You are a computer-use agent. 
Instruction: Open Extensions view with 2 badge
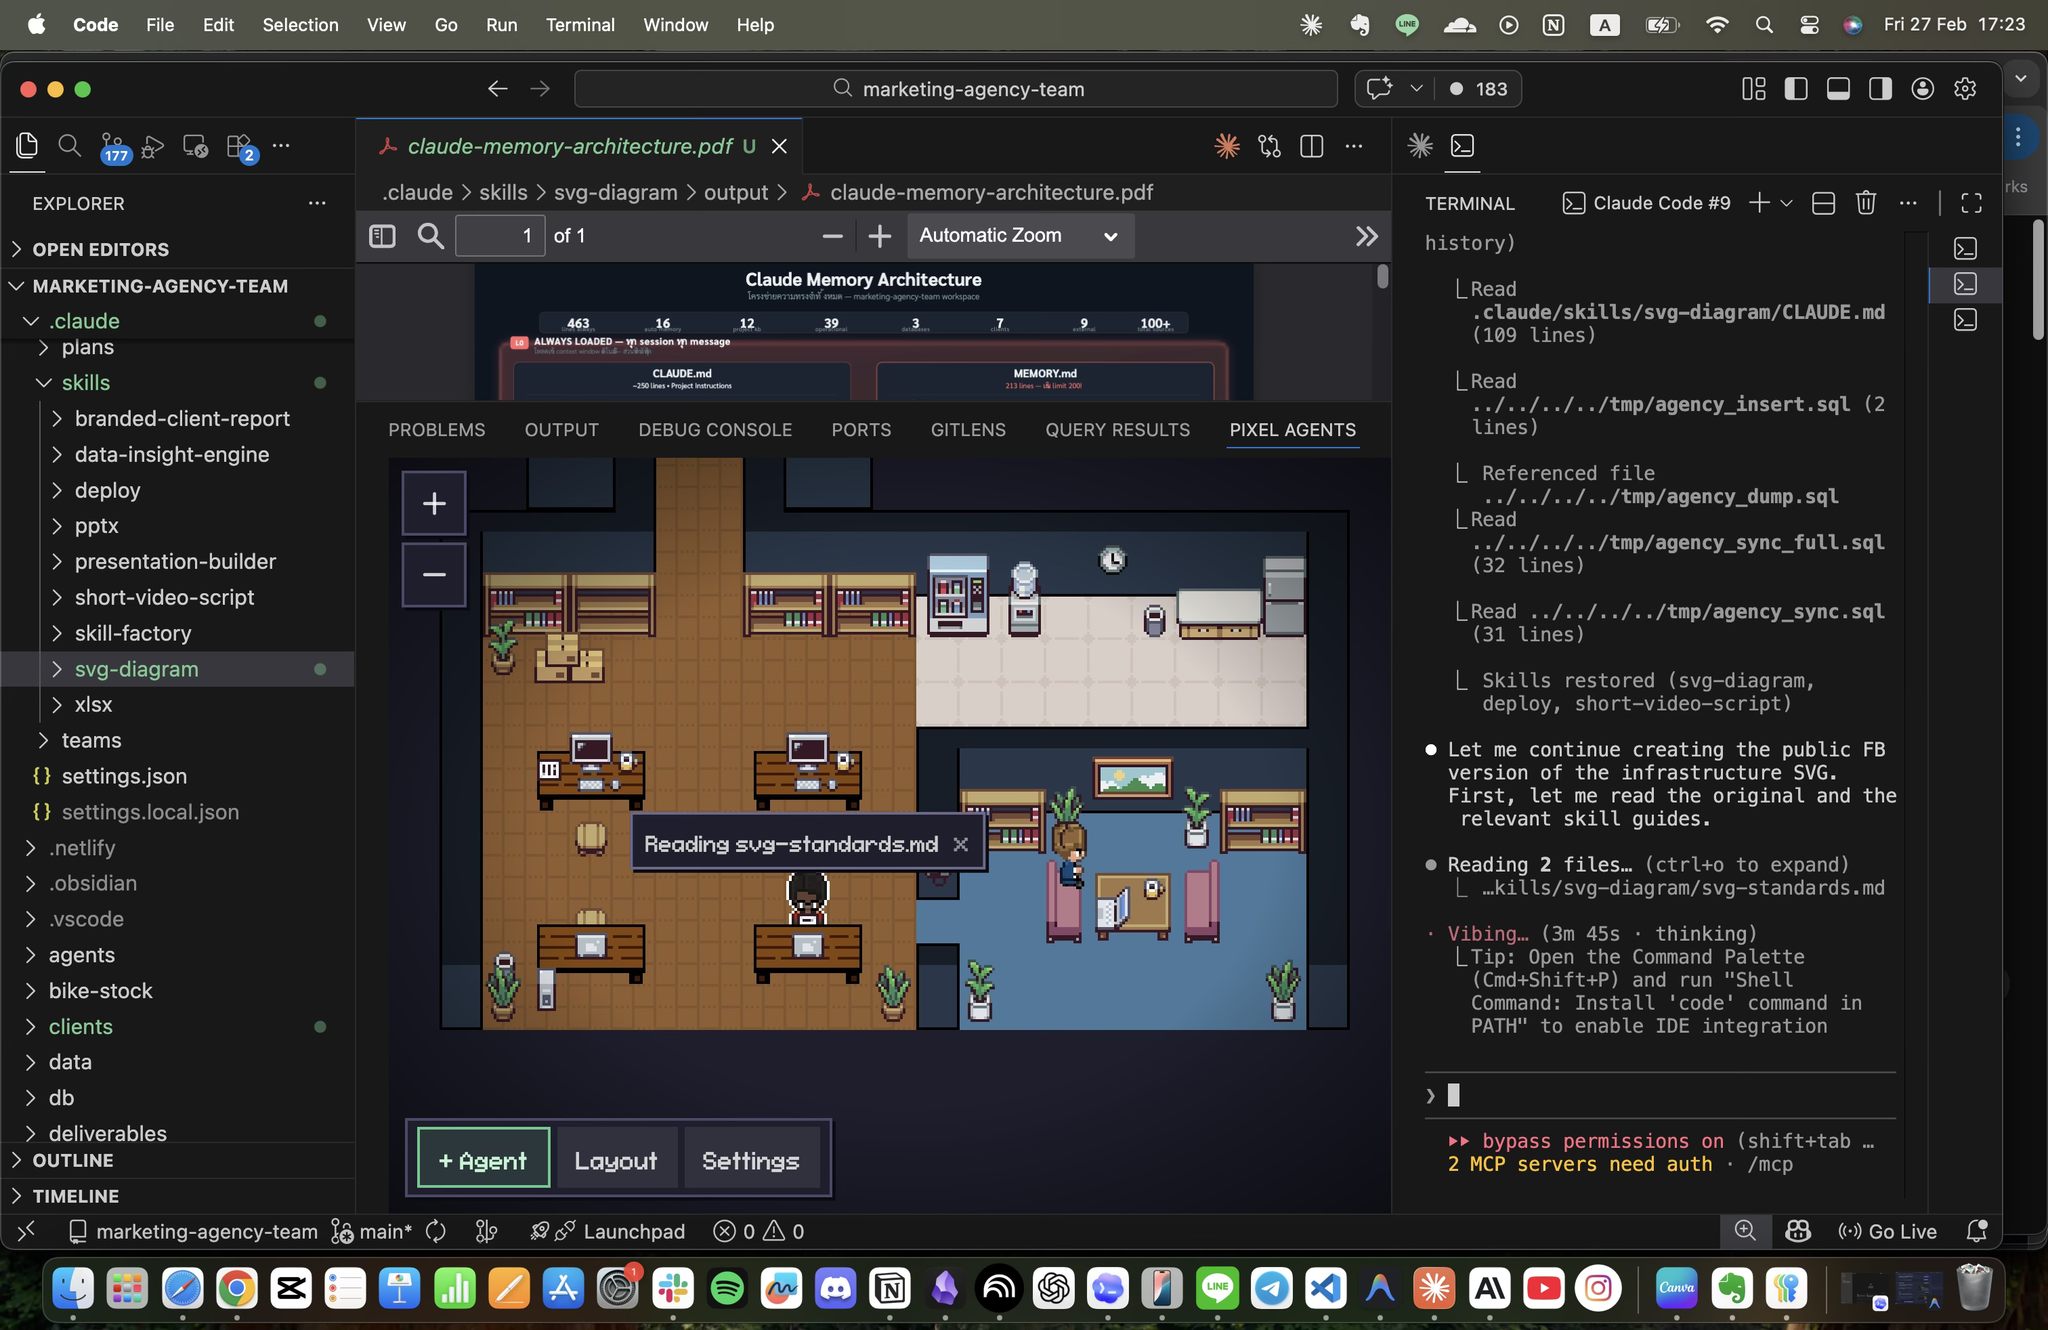(240, 147)
